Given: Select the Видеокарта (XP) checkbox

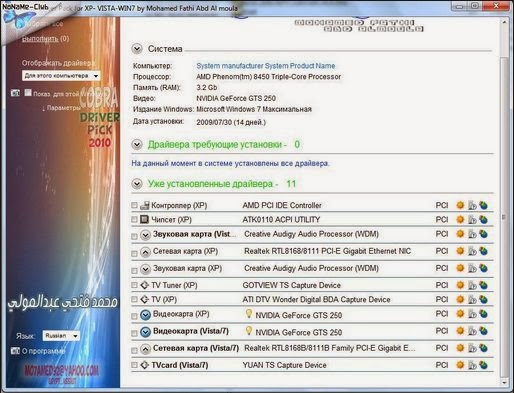Looking at the screenshot, I should point(134,317).
